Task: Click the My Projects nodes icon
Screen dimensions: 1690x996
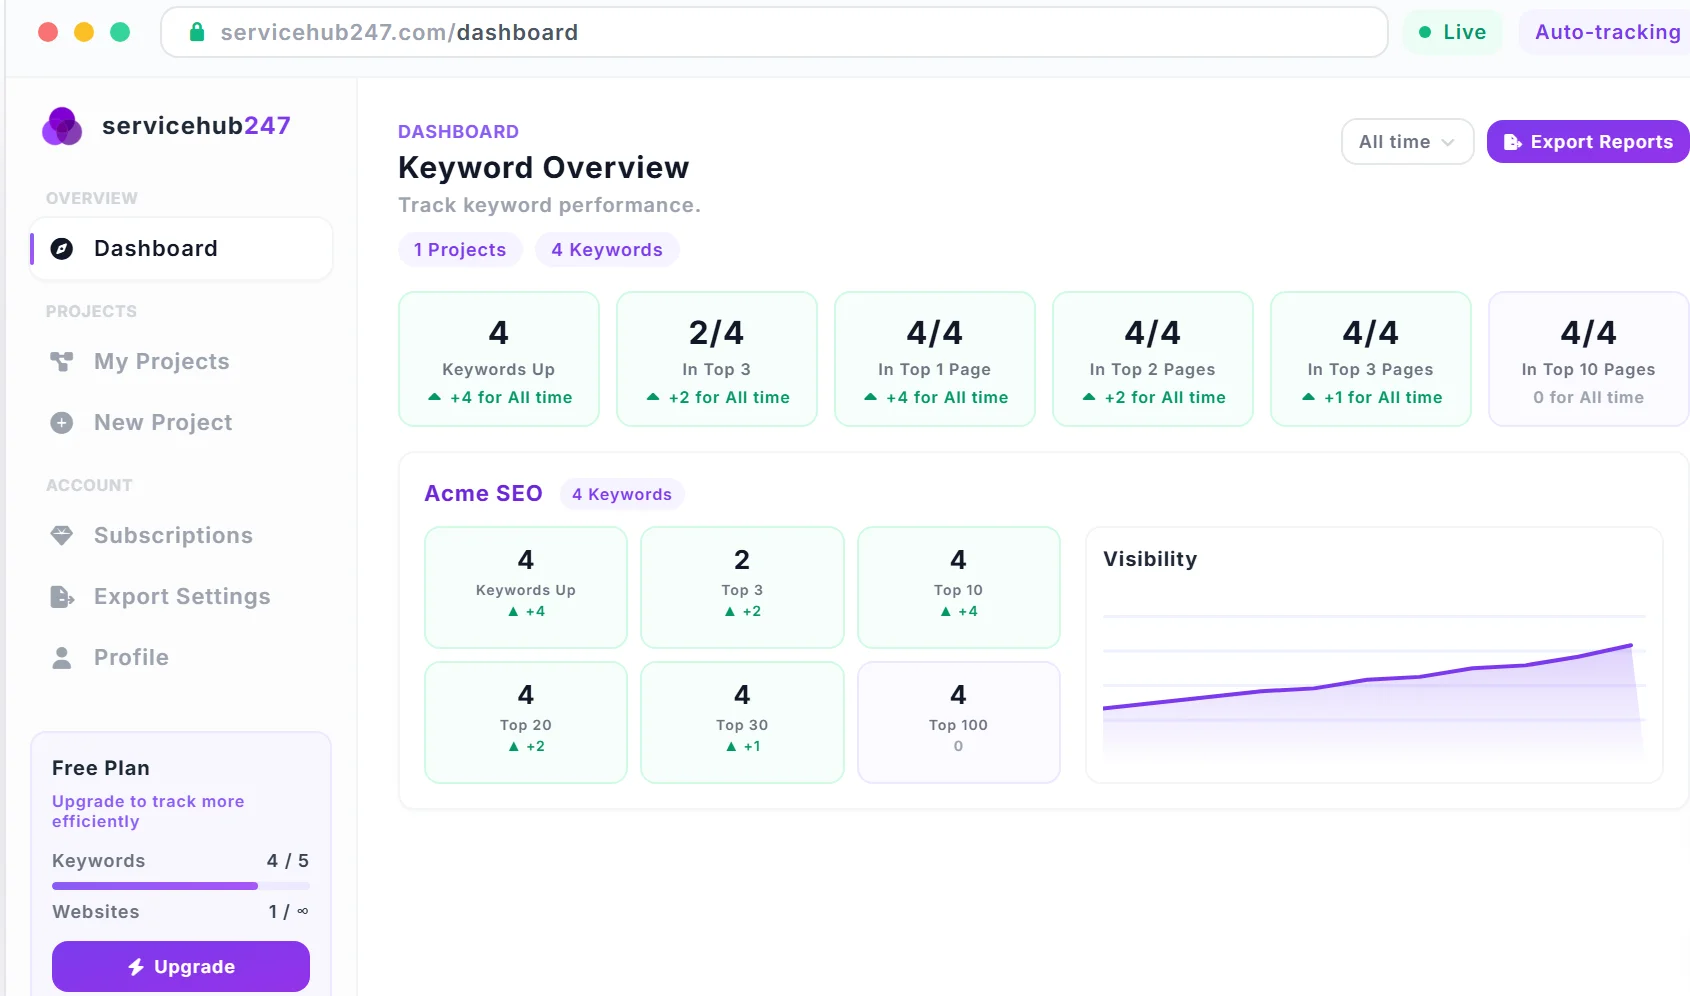Action: pyautogui.click(x=62, y=362)
